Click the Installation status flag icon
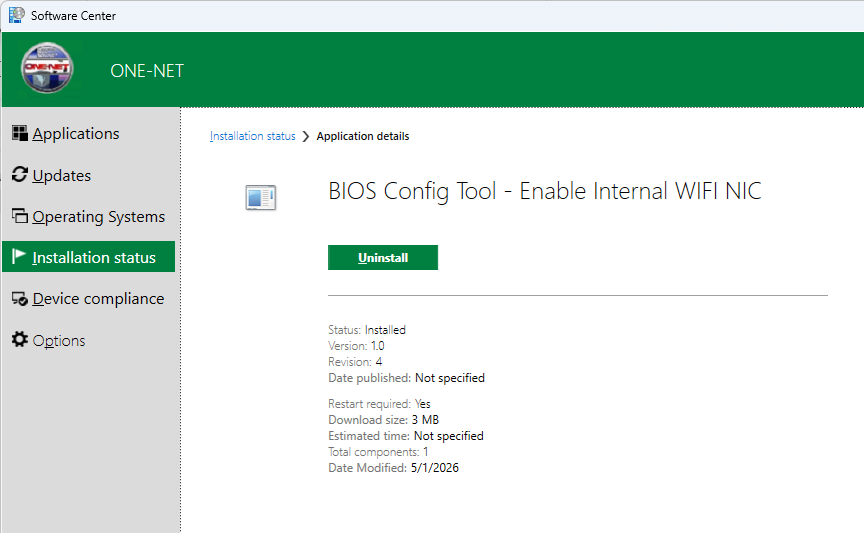This screenshot has height=533, width=864. (x=19, y=256)
